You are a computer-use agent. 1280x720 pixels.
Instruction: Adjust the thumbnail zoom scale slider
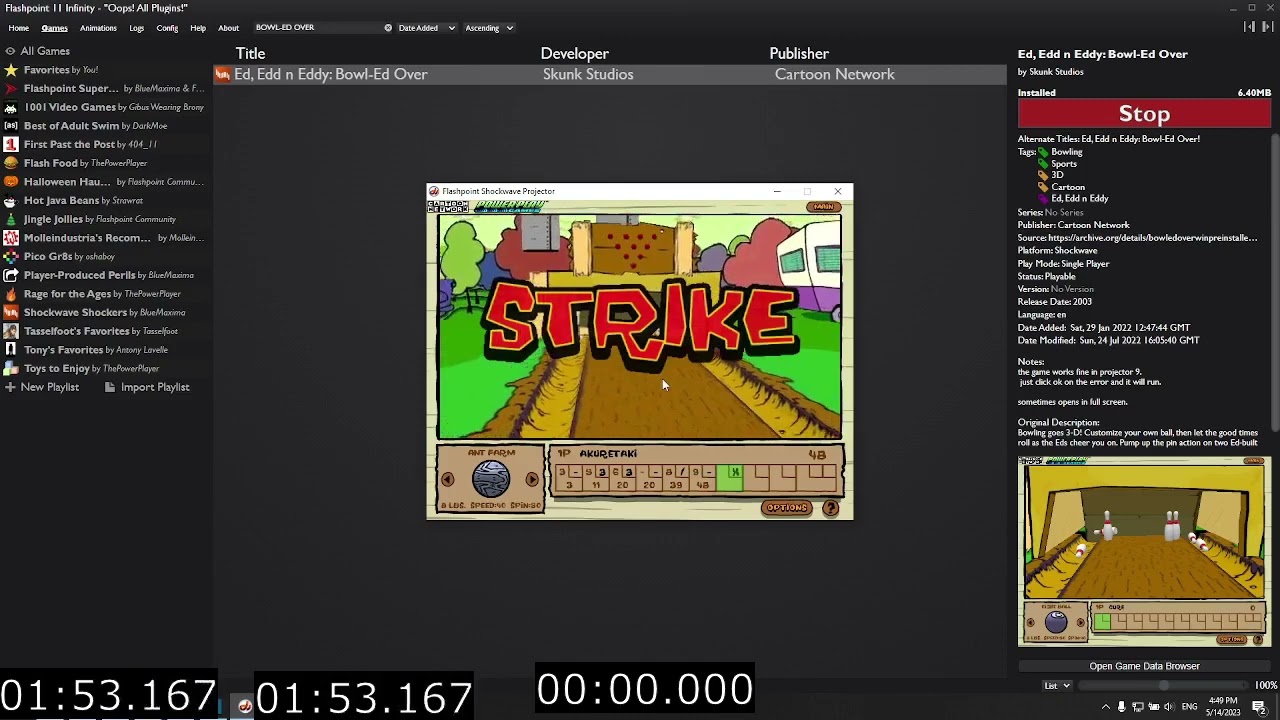point(1163,686)
